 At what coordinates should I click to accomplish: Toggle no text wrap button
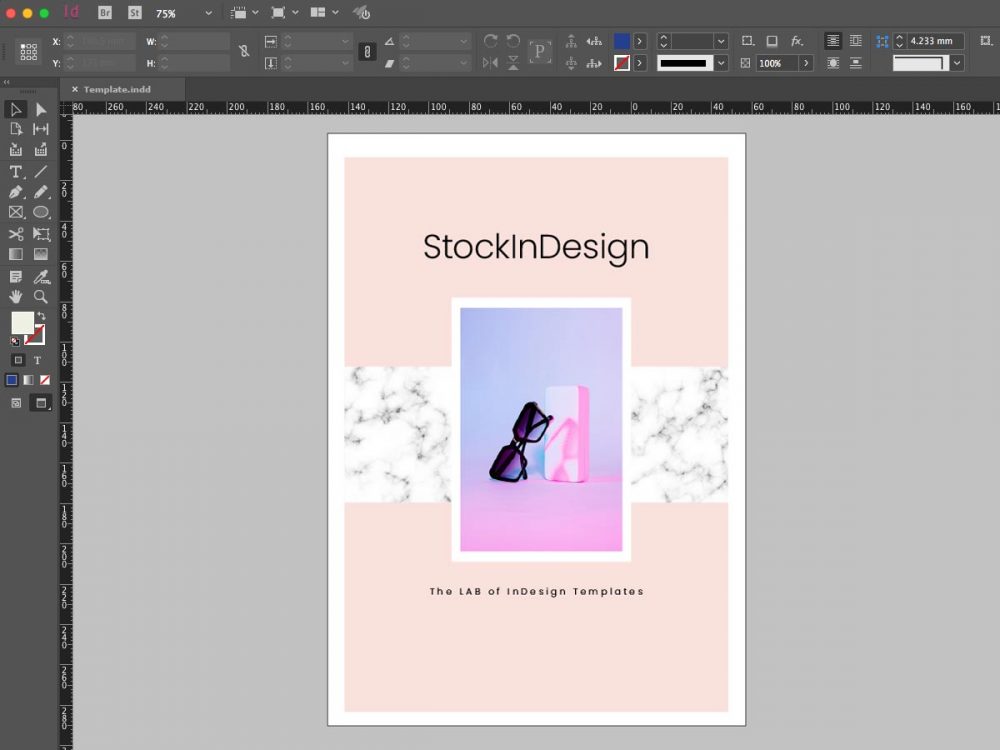833,41
